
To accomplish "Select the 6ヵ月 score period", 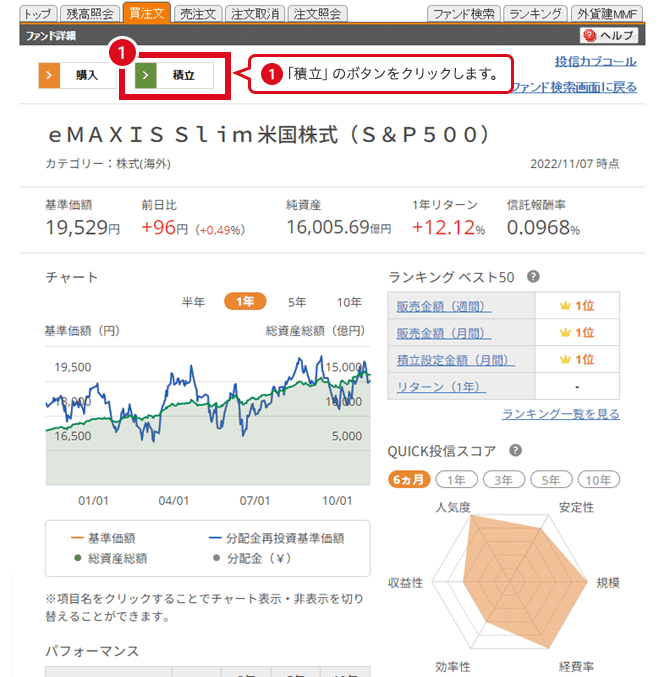I will (409, 479).
